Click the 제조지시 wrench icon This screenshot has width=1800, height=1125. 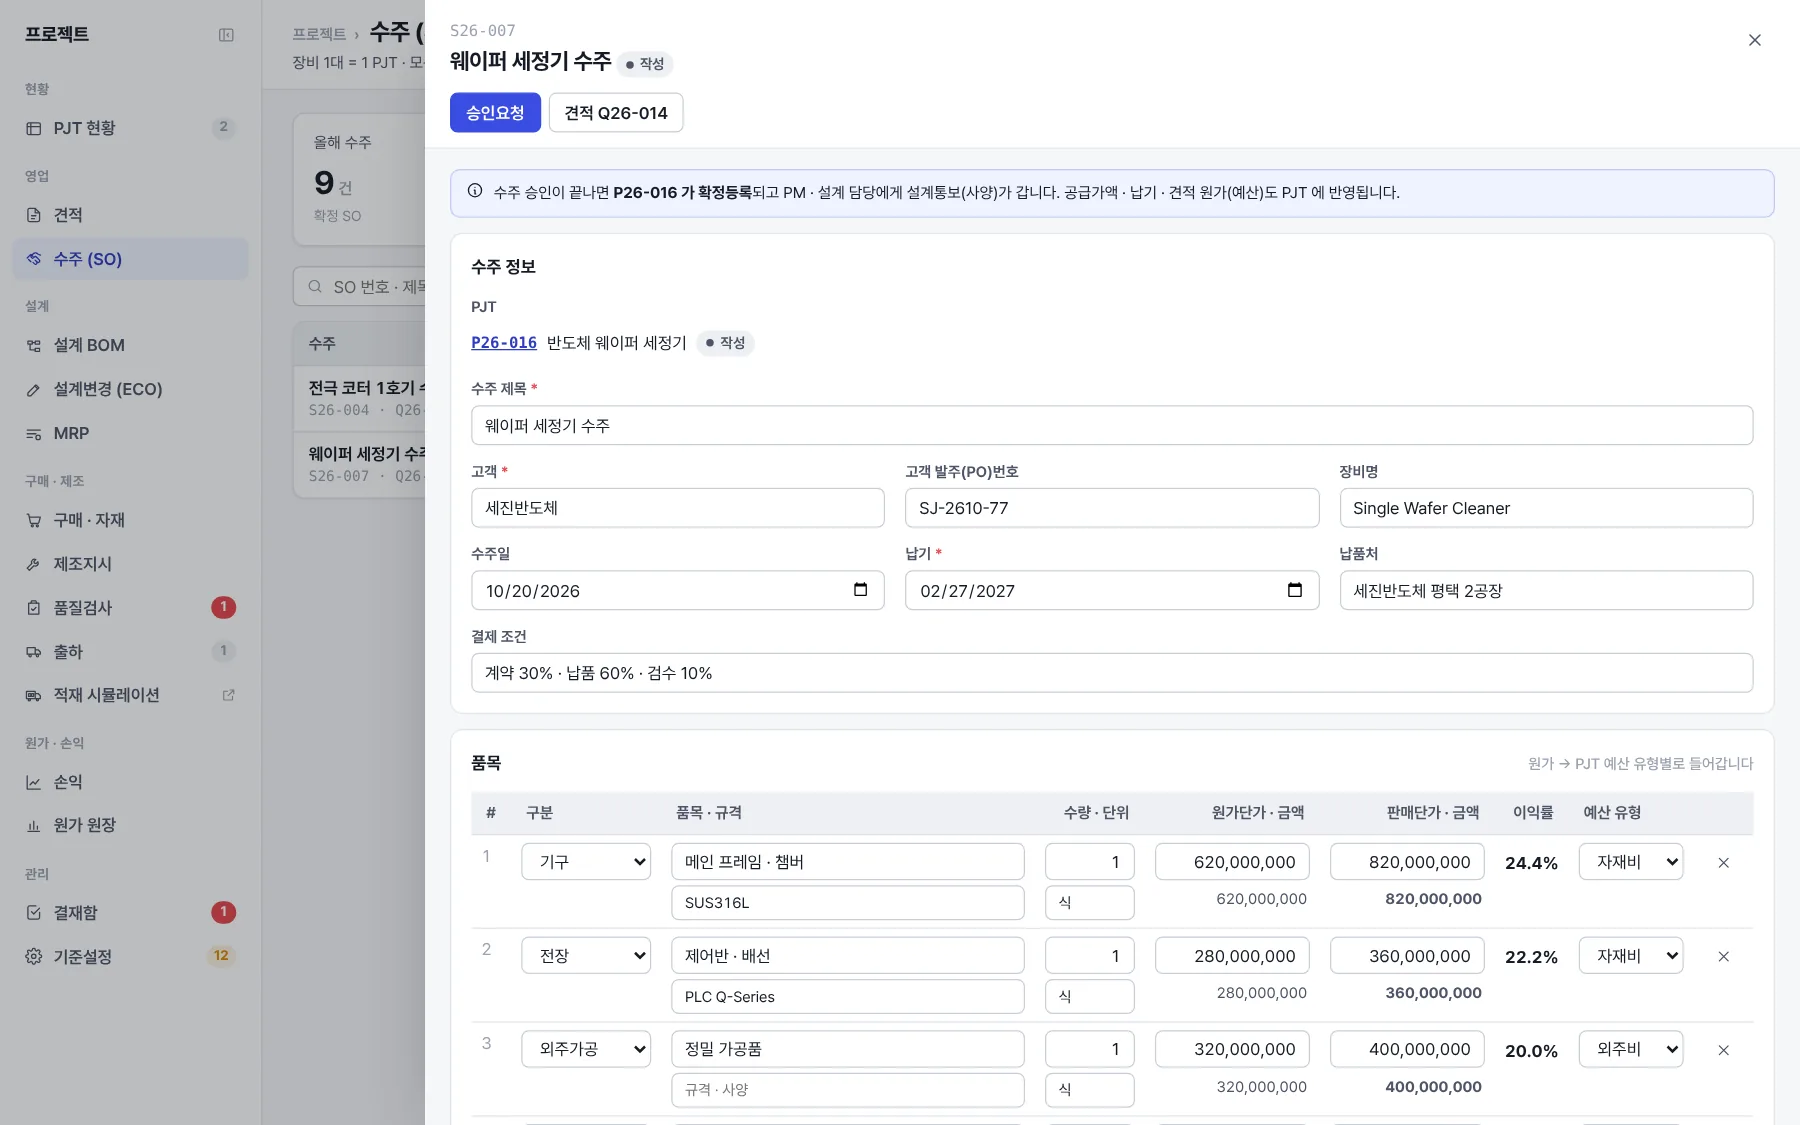34,565
